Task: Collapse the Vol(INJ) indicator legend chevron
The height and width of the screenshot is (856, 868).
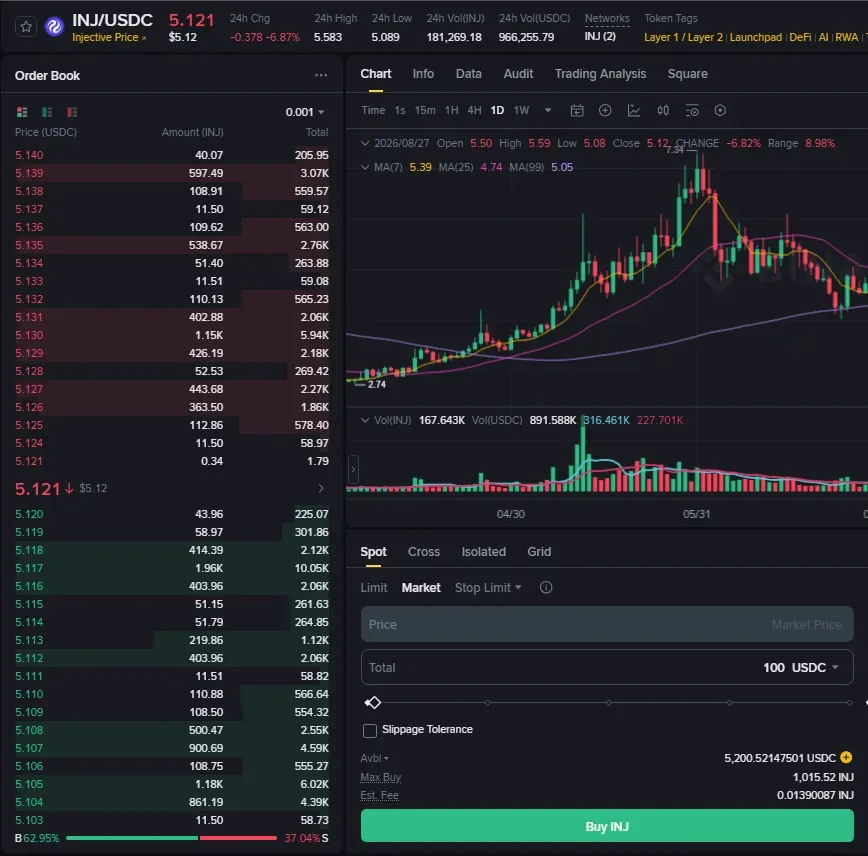Action: coord(365,420)
